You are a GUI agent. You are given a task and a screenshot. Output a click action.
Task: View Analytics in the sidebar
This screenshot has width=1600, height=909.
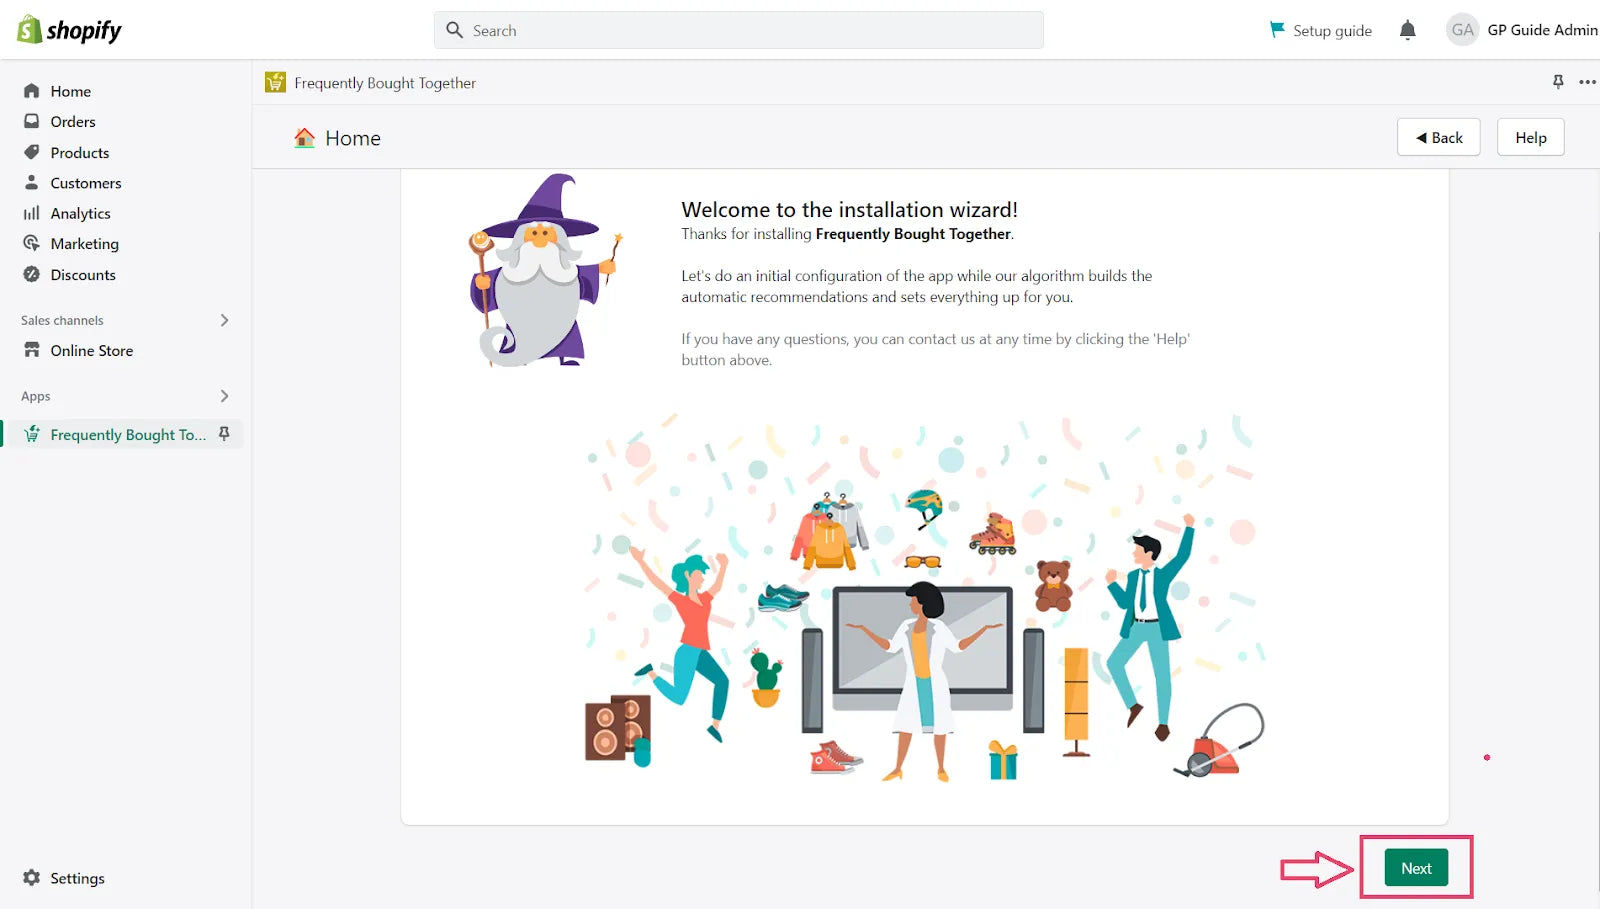coord(81,213)
